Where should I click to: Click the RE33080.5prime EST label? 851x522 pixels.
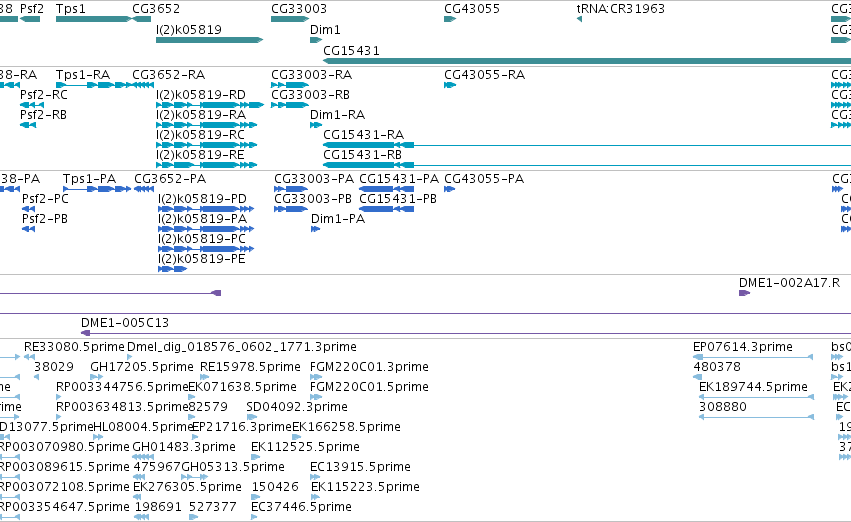click(74, 347)
